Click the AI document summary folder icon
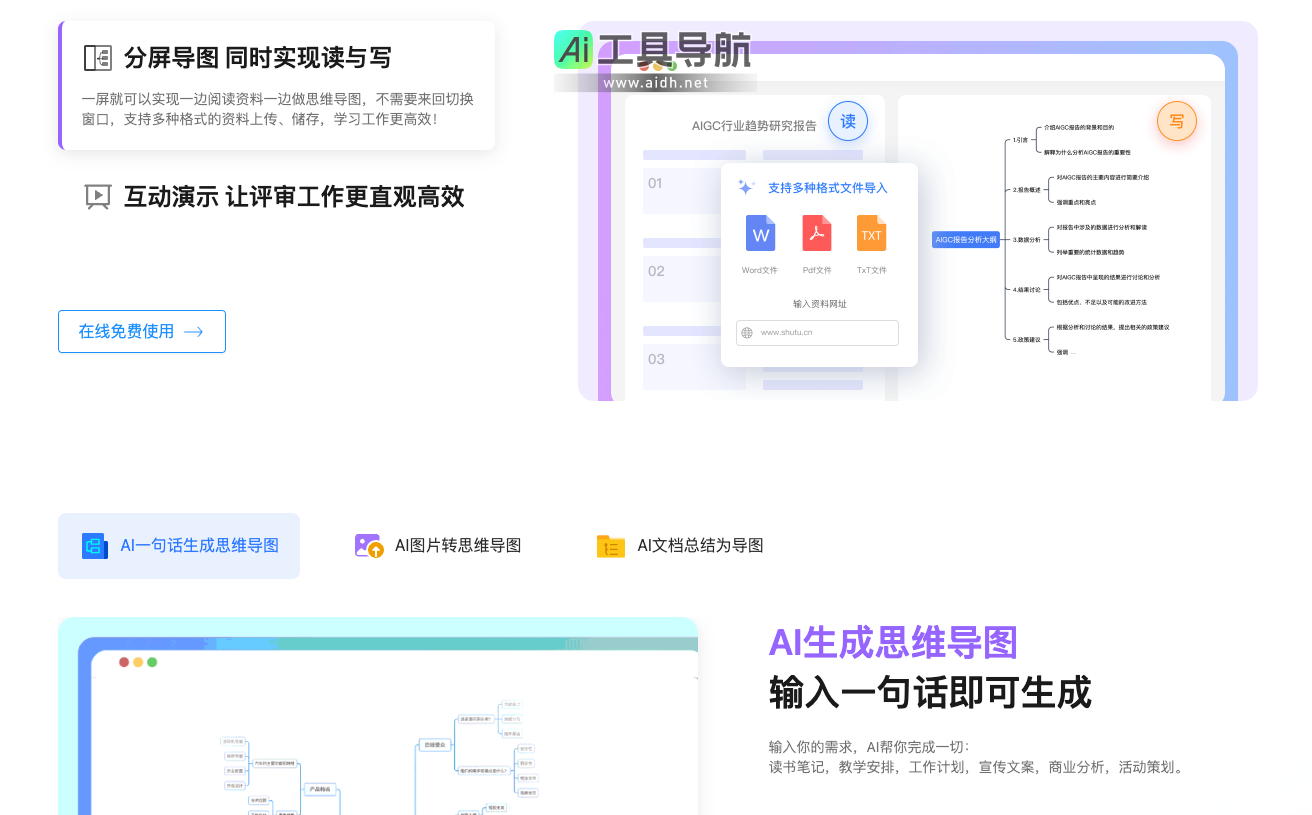Screen dimensions: 1312x815 point(610,546)
